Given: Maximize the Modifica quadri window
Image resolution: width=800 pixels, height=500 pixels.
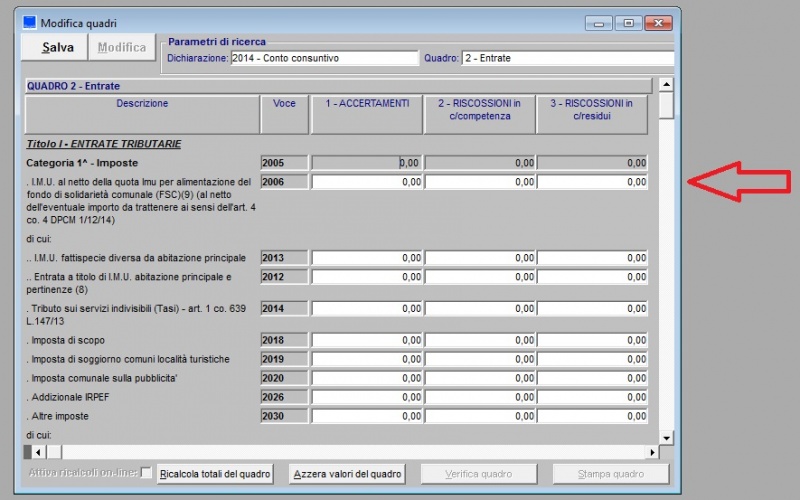Looking at the screenshot, I should [629, 22].
